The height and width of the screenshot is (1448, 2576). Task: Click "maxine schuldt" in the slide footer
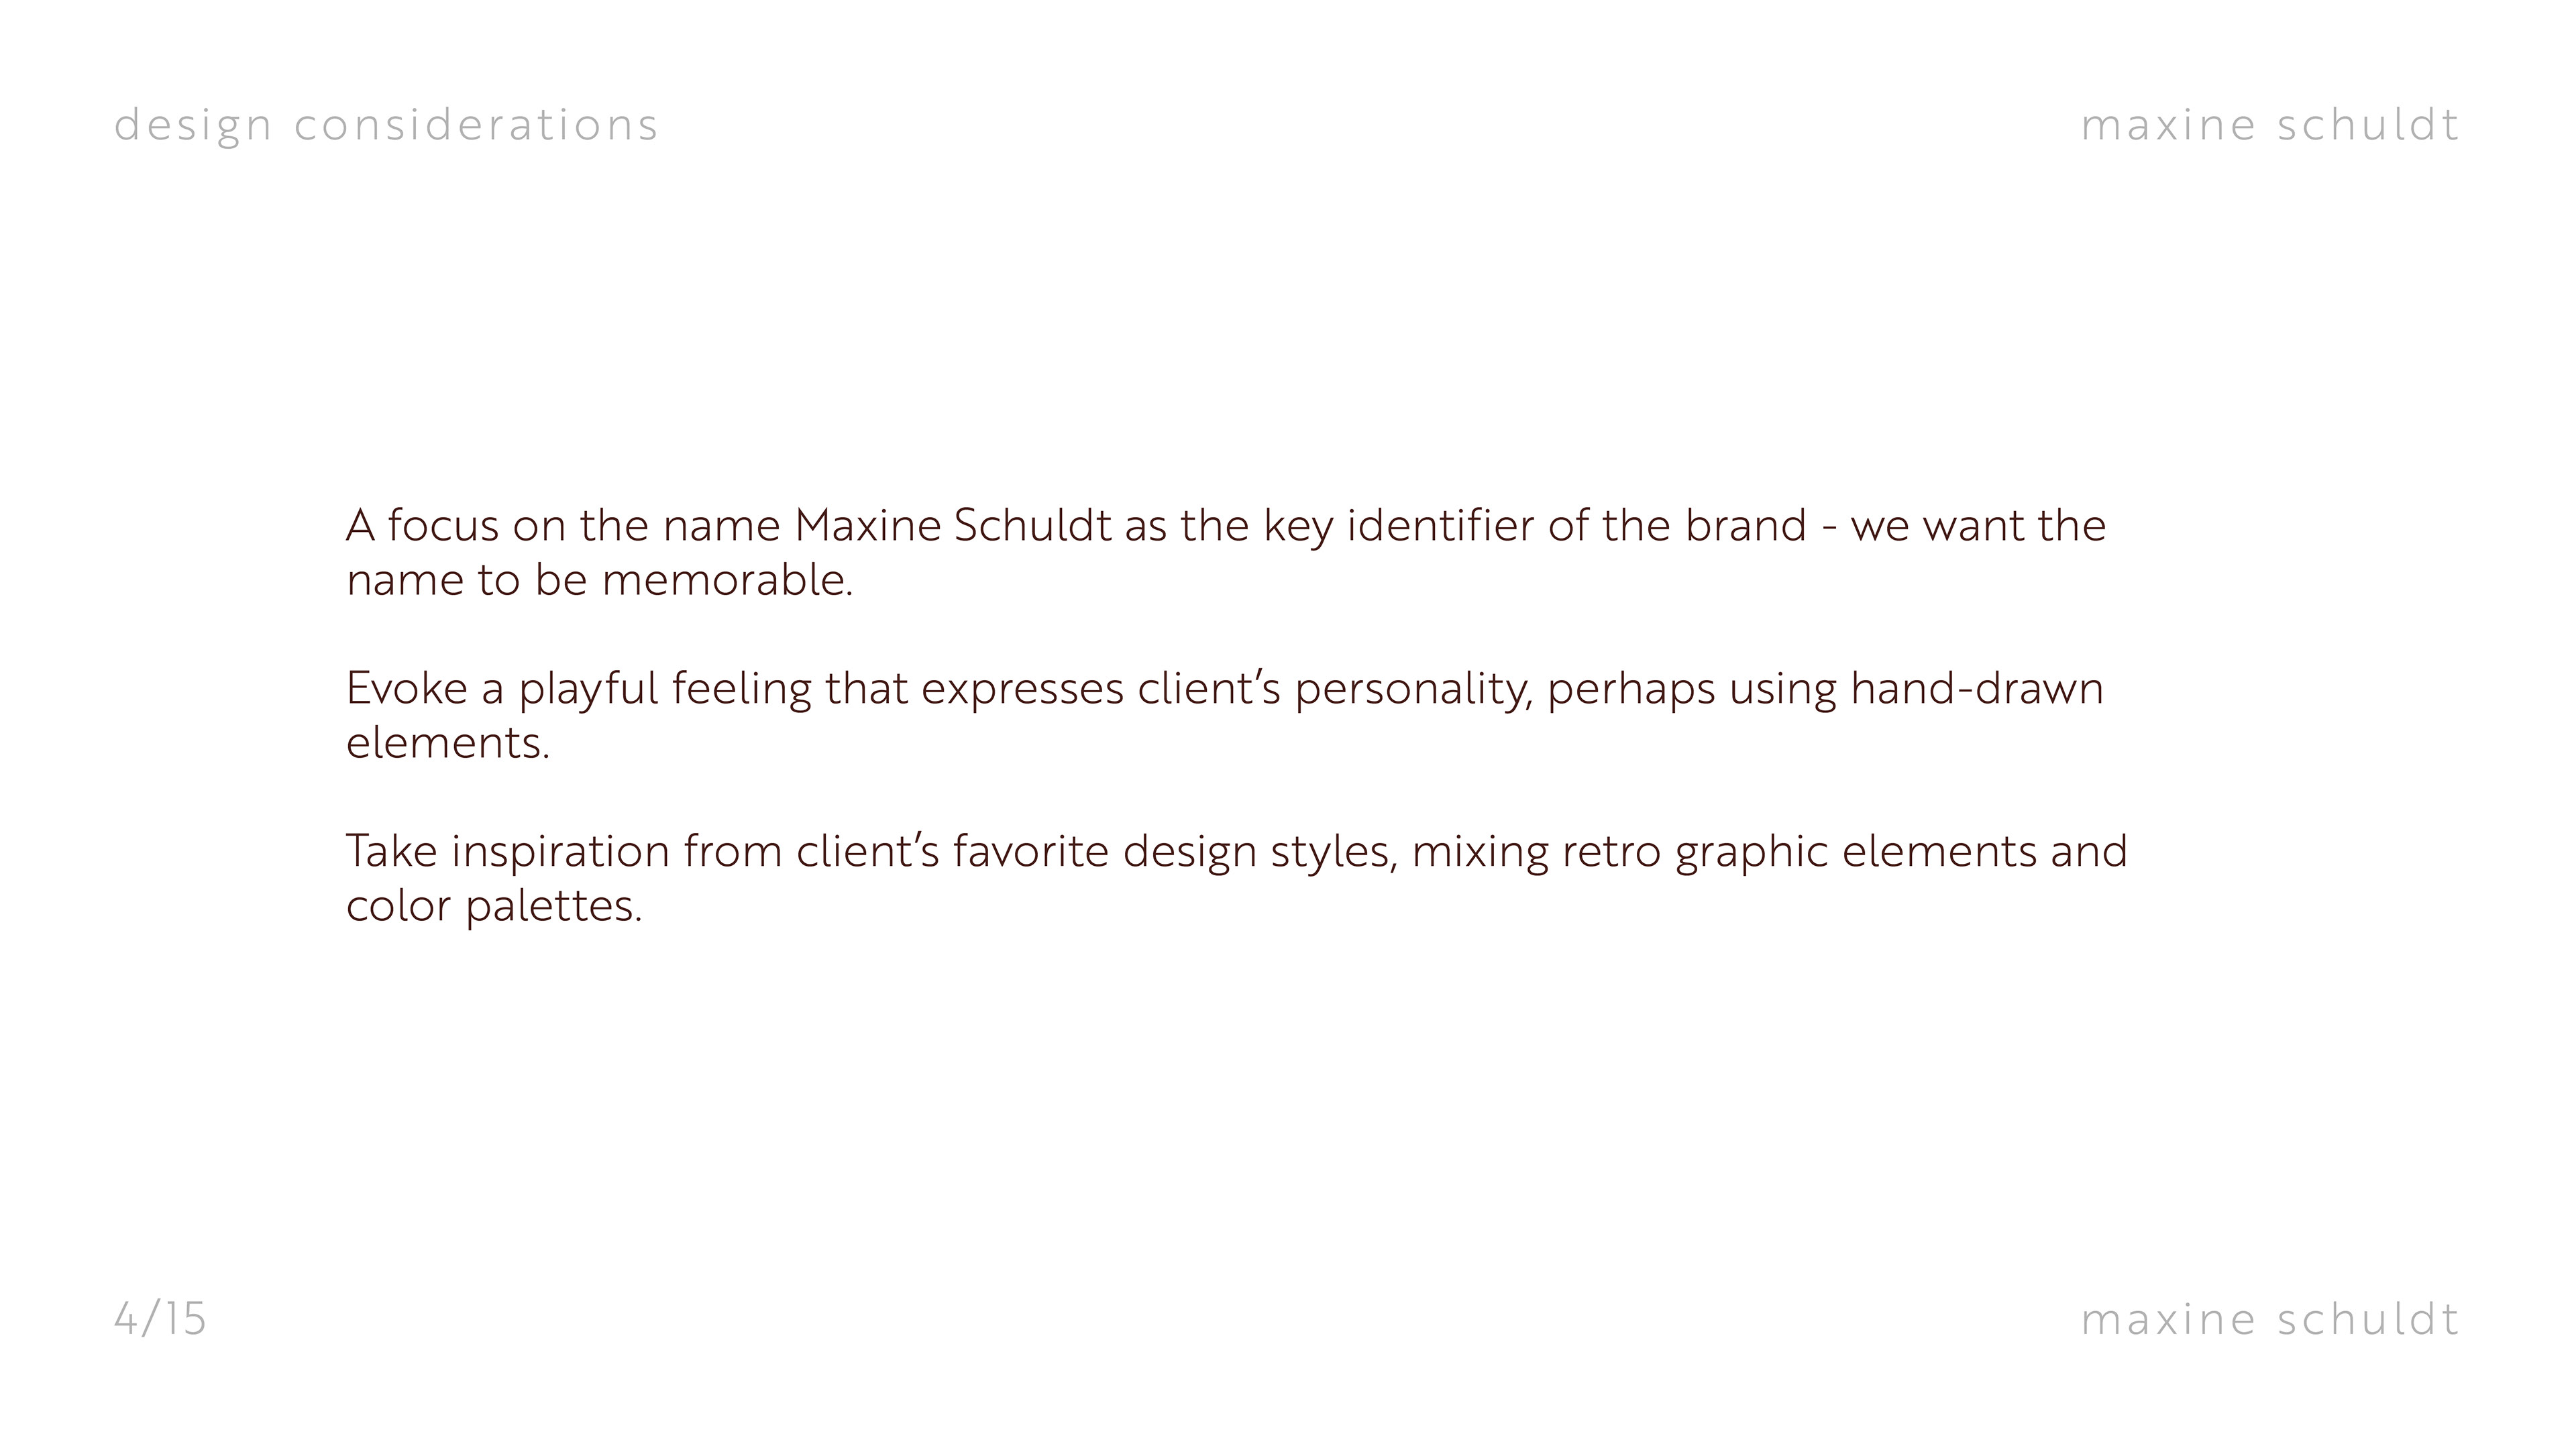coord(2269,1319)
